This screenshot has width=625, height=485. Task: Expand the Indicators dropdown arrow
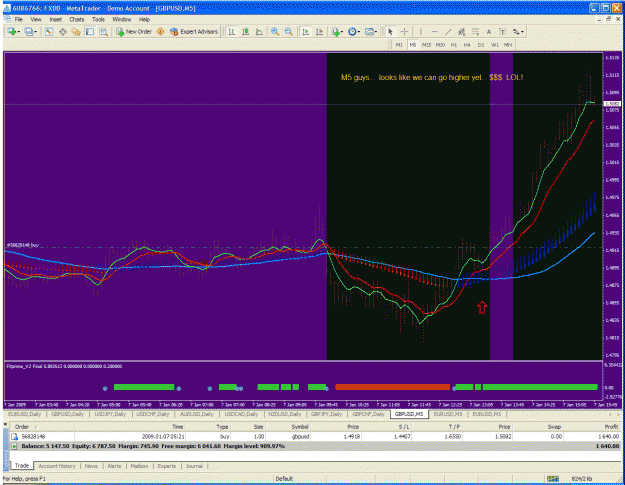(343, 32)
